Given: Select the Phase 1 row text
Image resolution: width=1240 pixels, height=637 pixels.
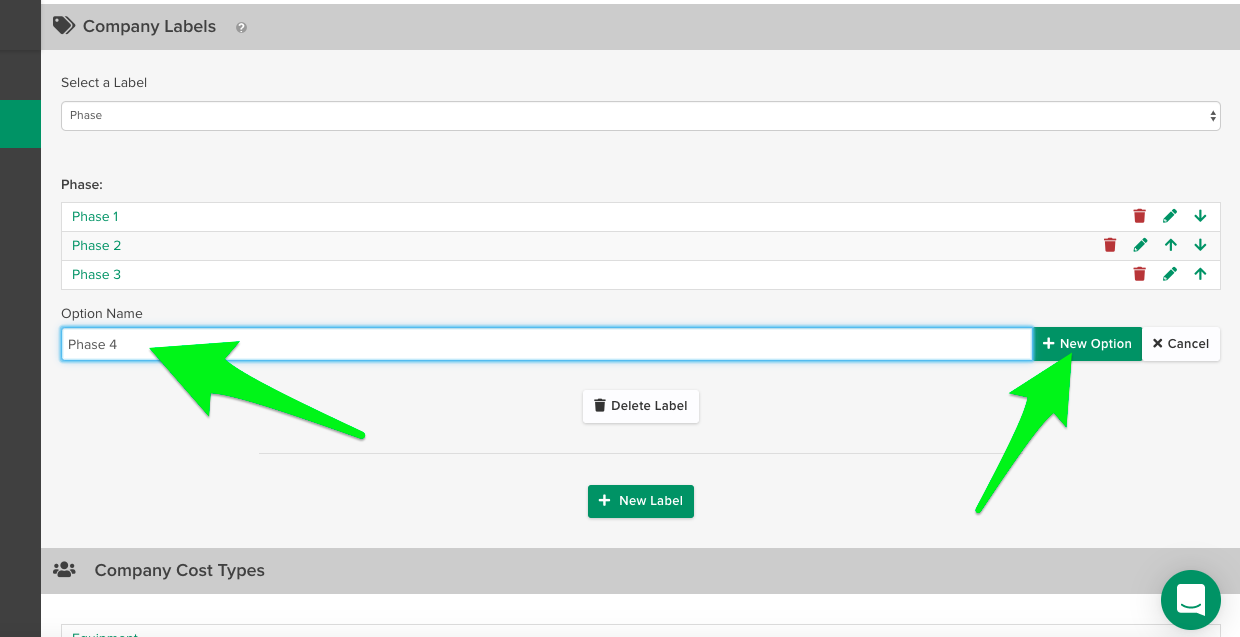Looking at the screenshot, I should coord(95,216).
